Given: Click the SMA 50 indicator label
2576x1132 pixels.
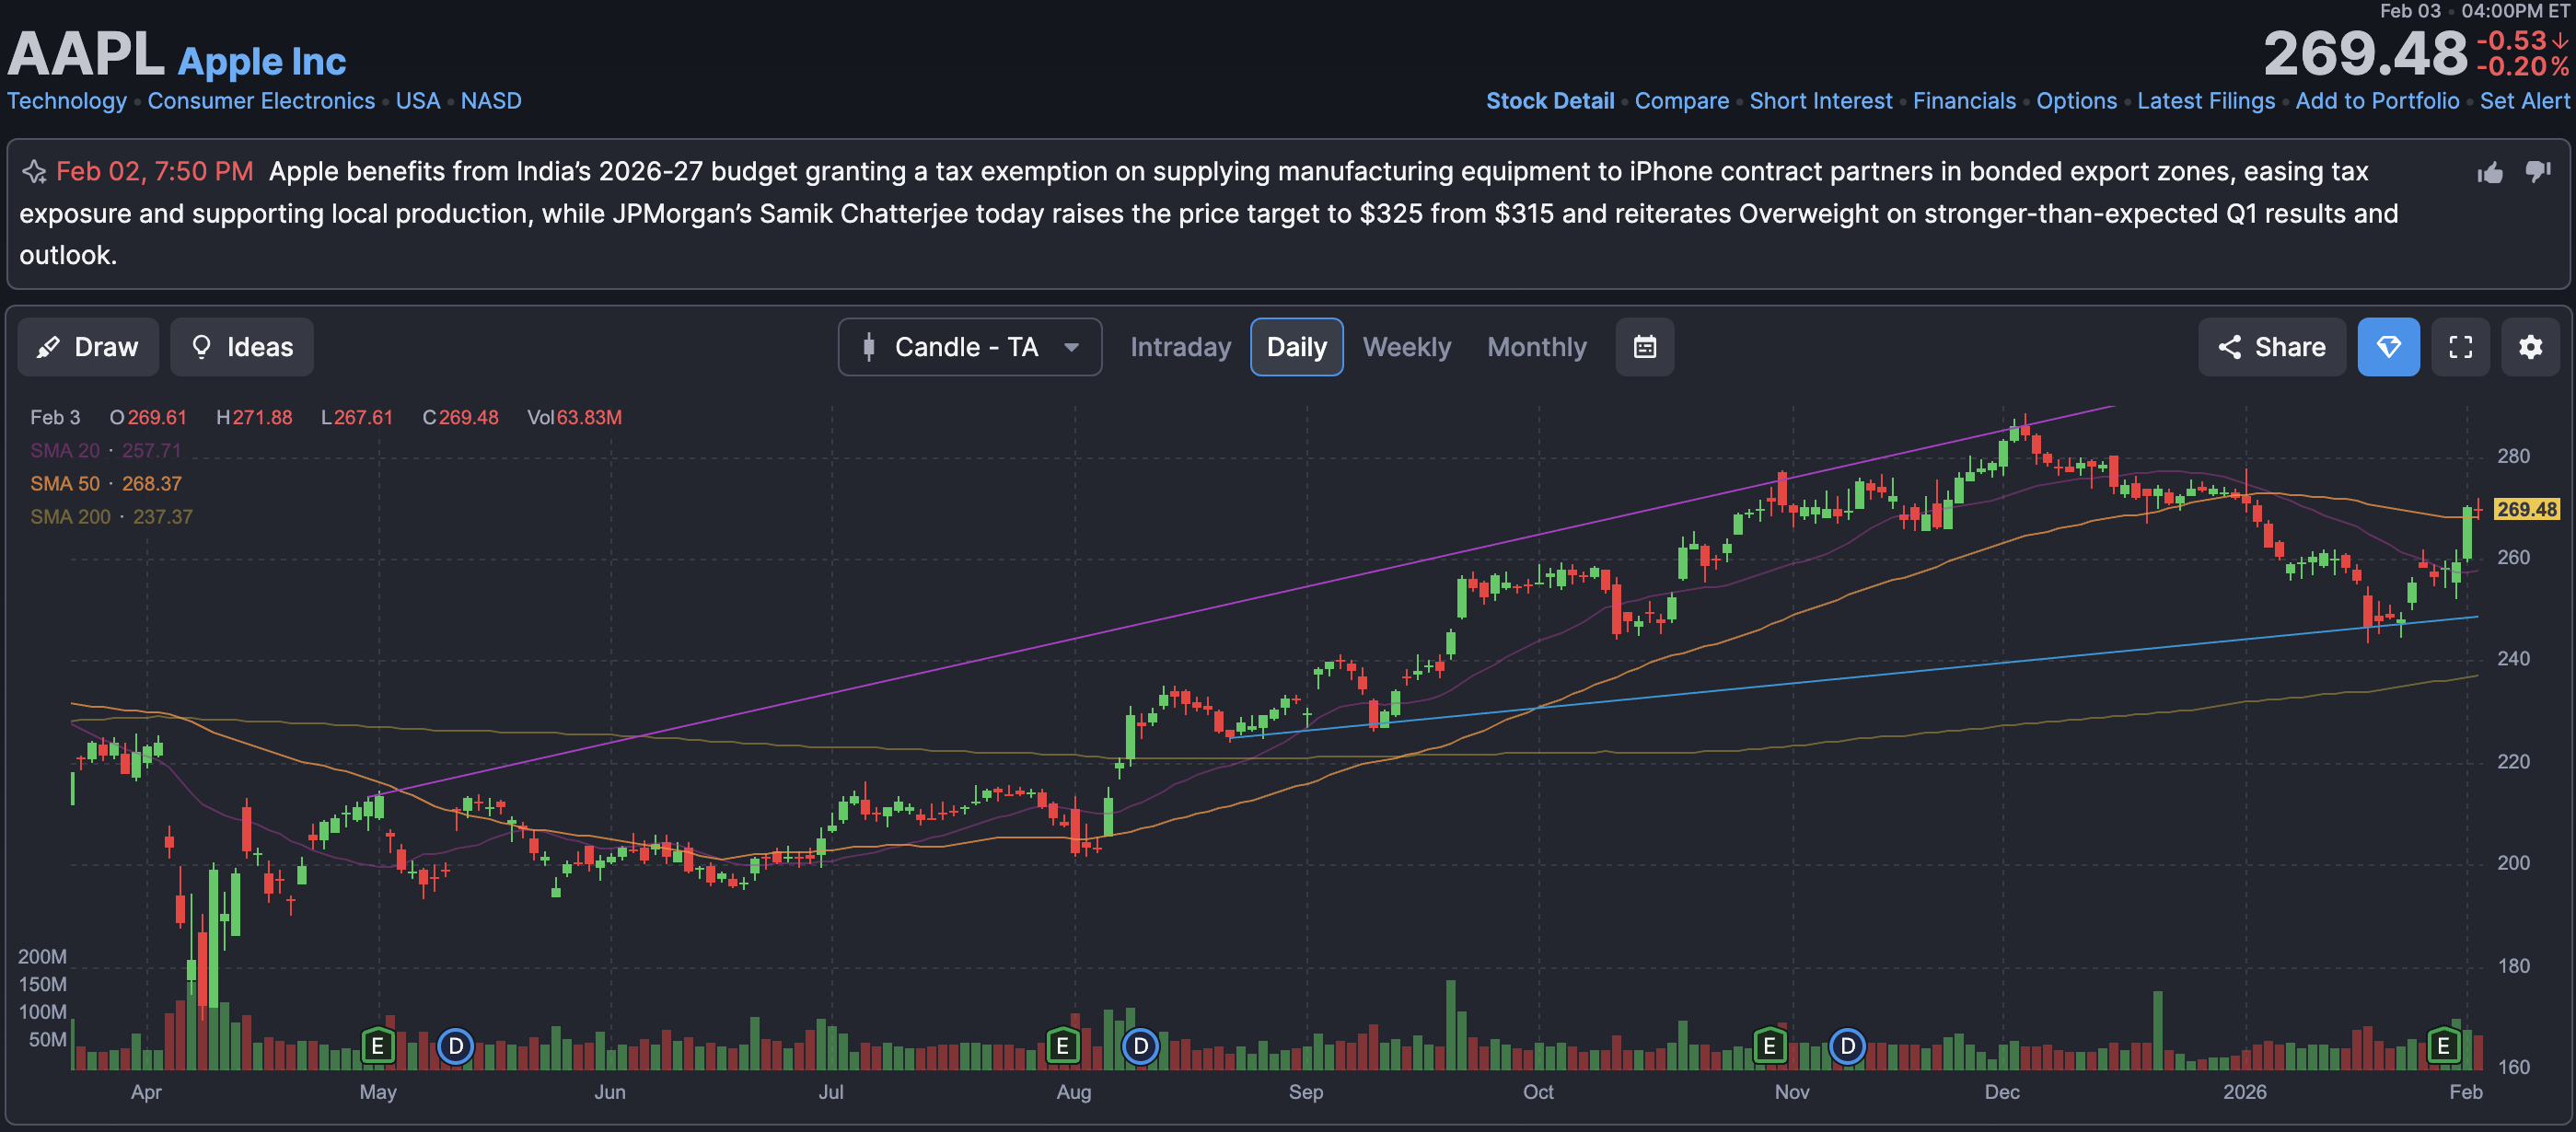Looking at the screenshot, I should 65,484.
